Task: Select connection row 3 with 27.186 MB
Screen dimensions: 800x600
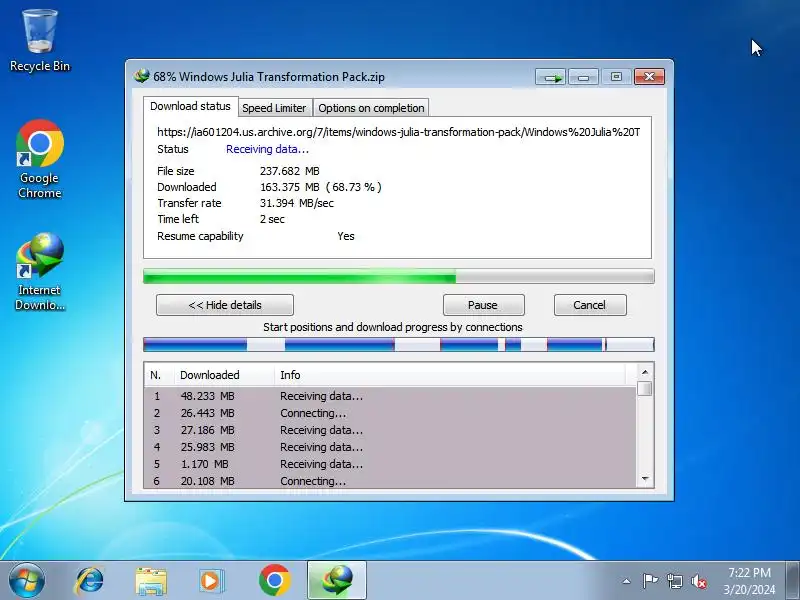Action: click(390, 430)
